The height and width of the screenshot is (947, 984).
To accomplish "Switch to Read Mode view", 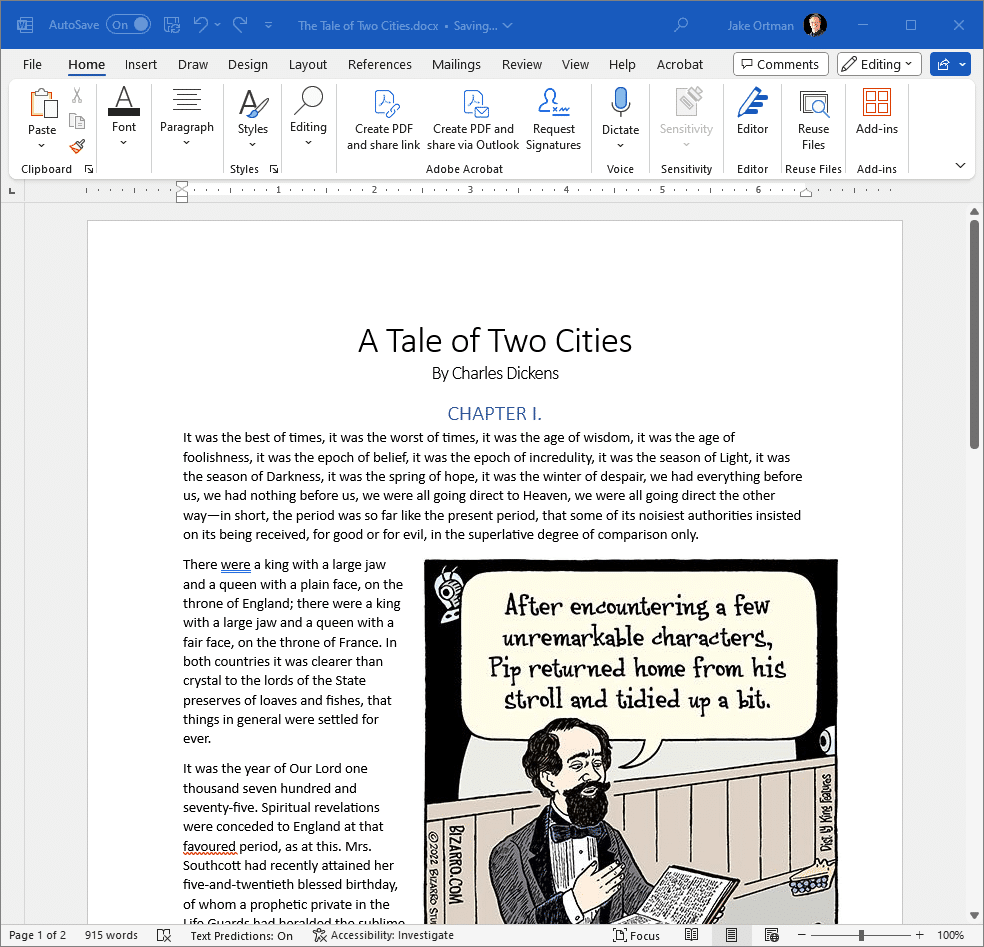I will click(692, 935).
